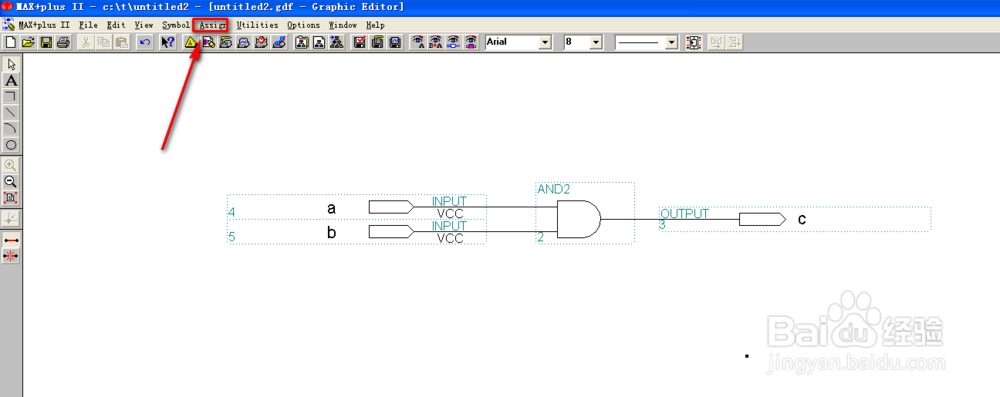This screenshot has height=397, width=1000.
Task: Open a file using the folder icon
Action: point(28,43)
